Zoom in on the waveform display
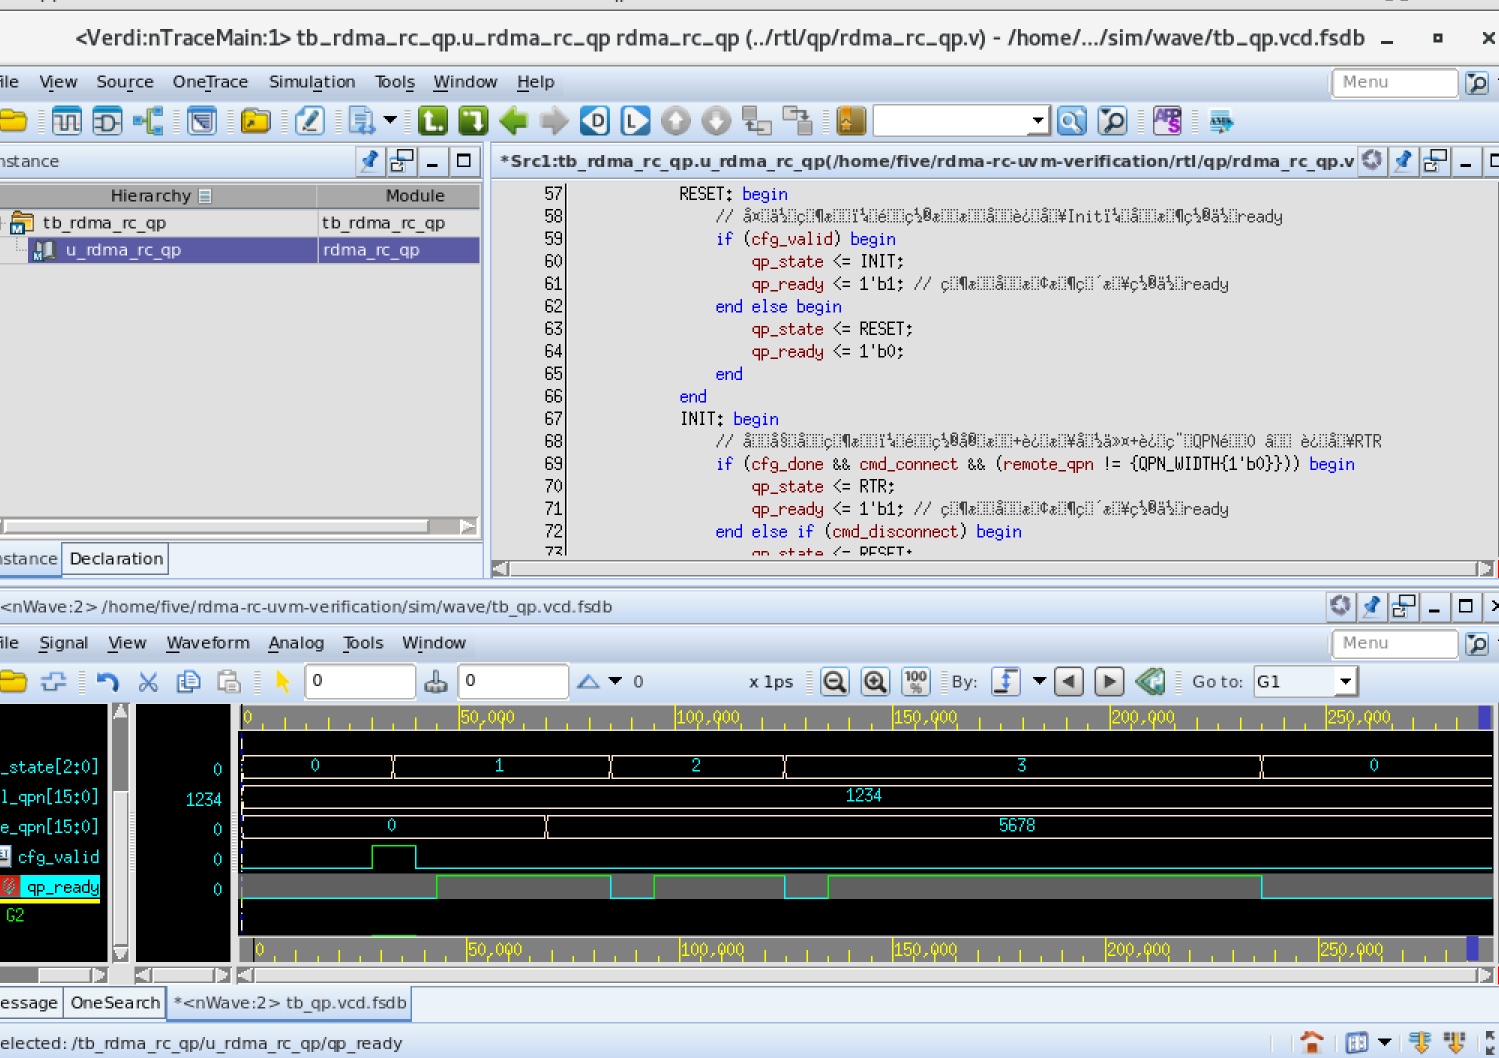 [875, 681]
